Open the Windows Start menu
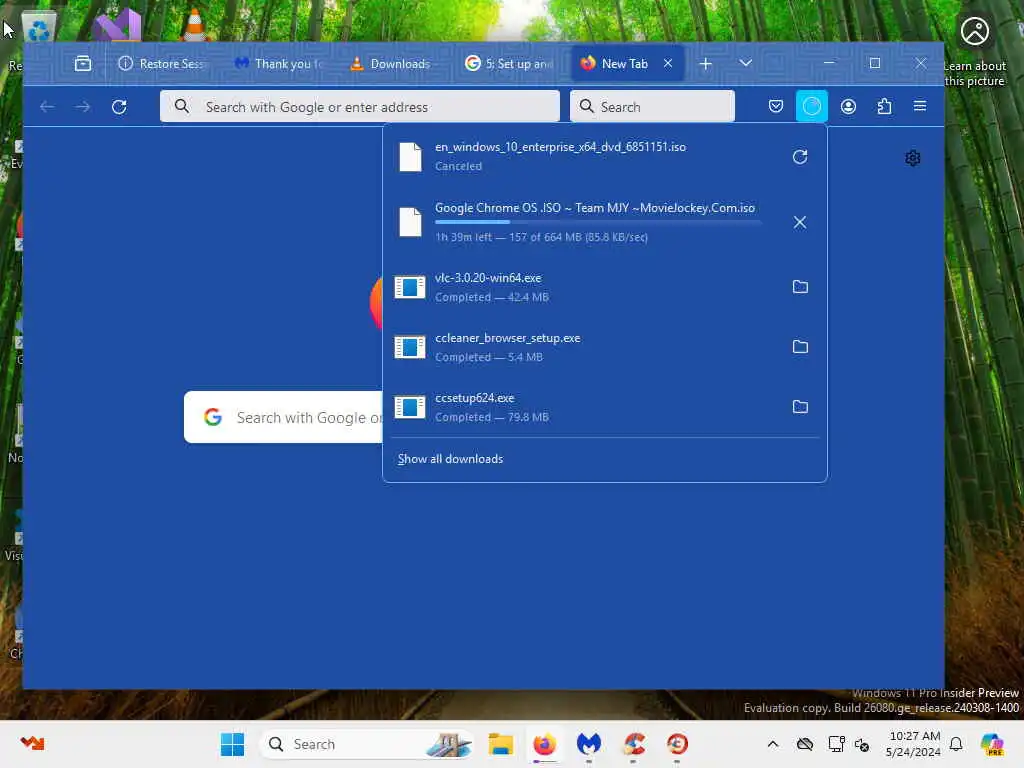Image resolution: width=1024 pixels, height=768 pixels. click(232, 744)
